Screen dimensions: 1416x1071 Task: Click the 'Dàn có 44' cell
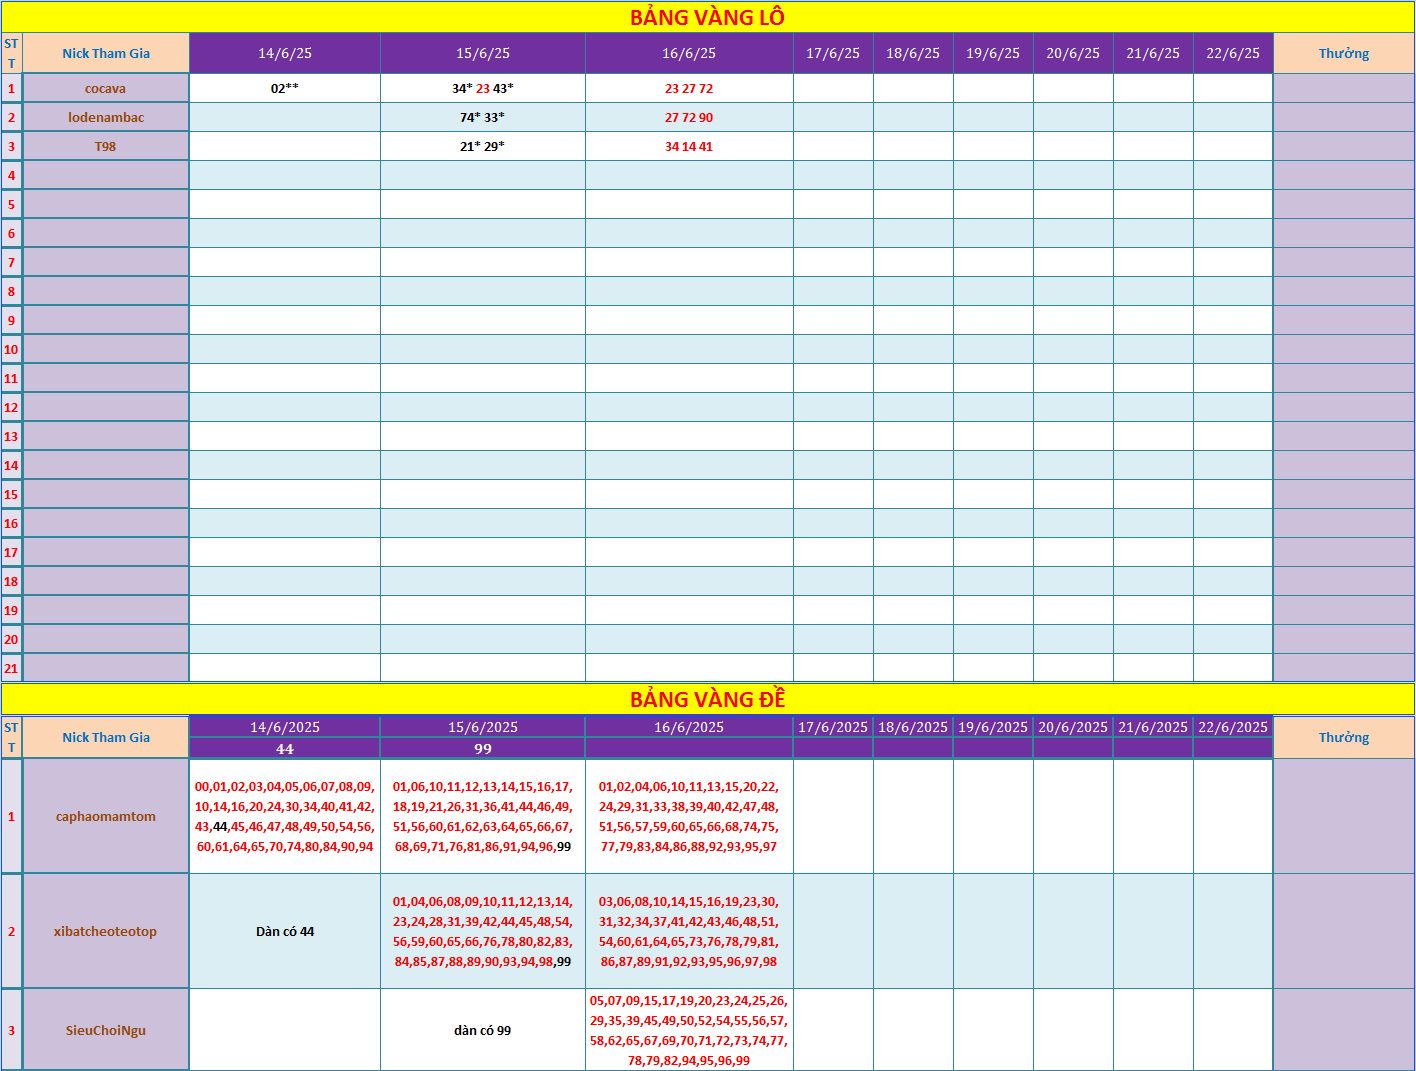[x=285, y=931]
